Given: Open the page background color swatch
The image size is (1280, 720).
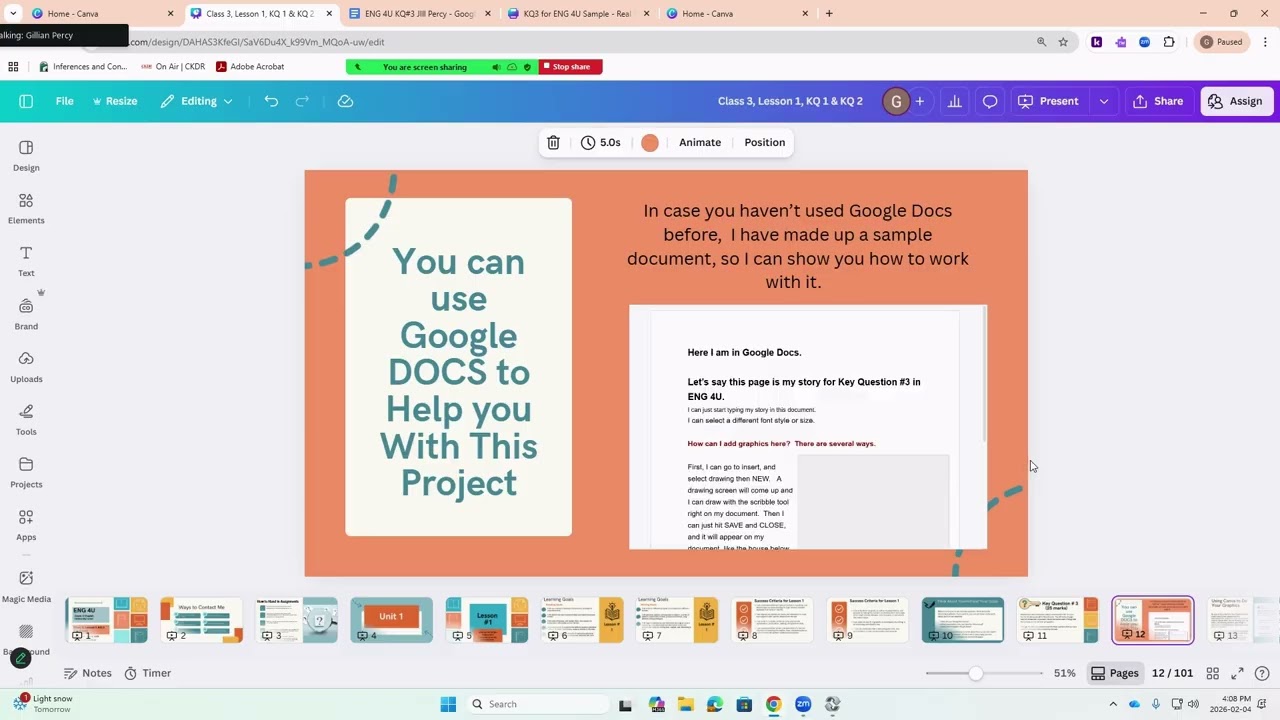Looking at the screenshot, I should coord(650,142).
